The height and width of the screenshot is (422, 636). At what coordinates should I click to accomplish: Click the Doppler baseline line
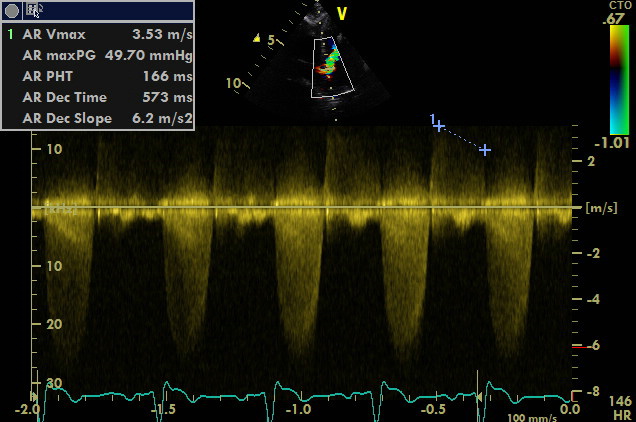tap(300, 208)
